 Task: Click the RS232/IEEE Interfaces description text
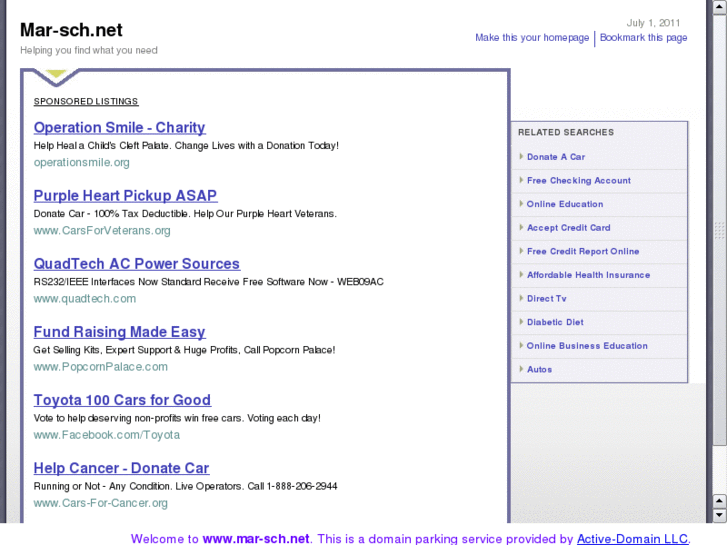click(x=209, y=282)
